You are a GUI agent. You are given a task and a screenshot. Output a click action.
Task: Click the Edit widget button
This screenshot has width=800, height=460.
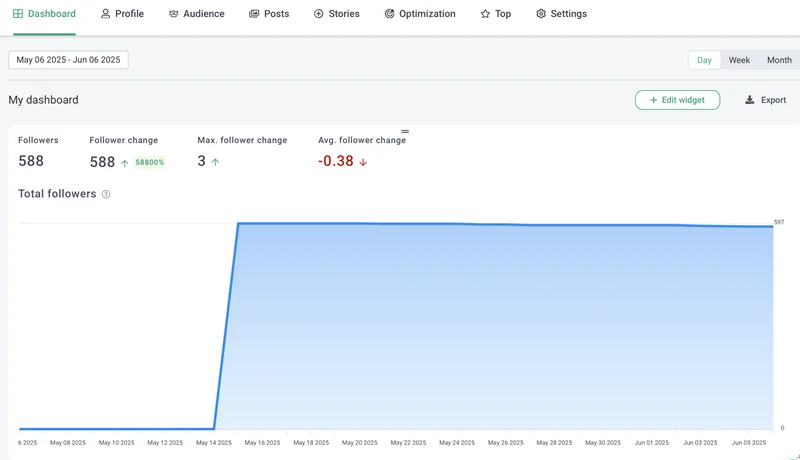678,100
